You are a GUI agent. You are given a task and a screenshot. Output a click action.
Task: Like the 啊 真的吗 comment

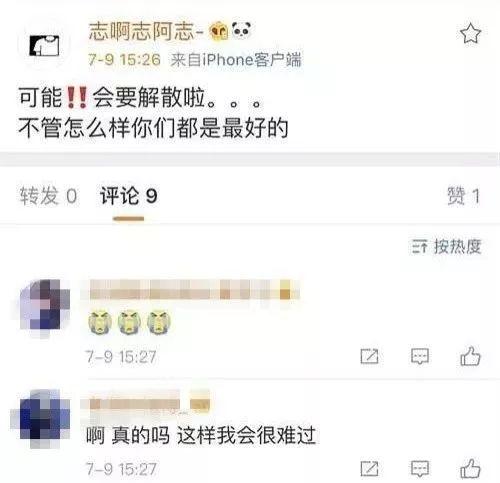470,468
